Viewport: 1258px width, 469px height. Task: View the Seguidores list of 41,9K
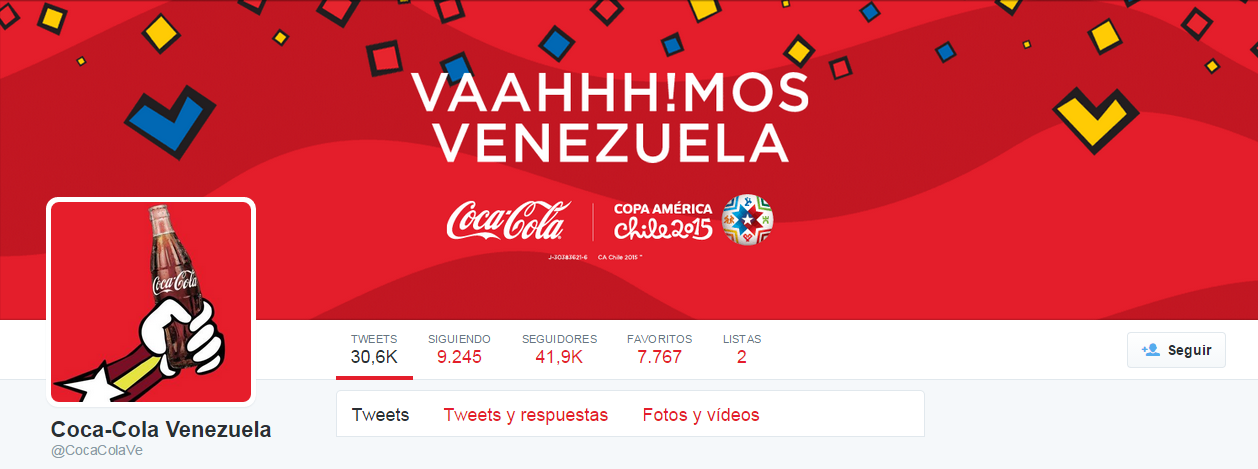click(559, 350)
